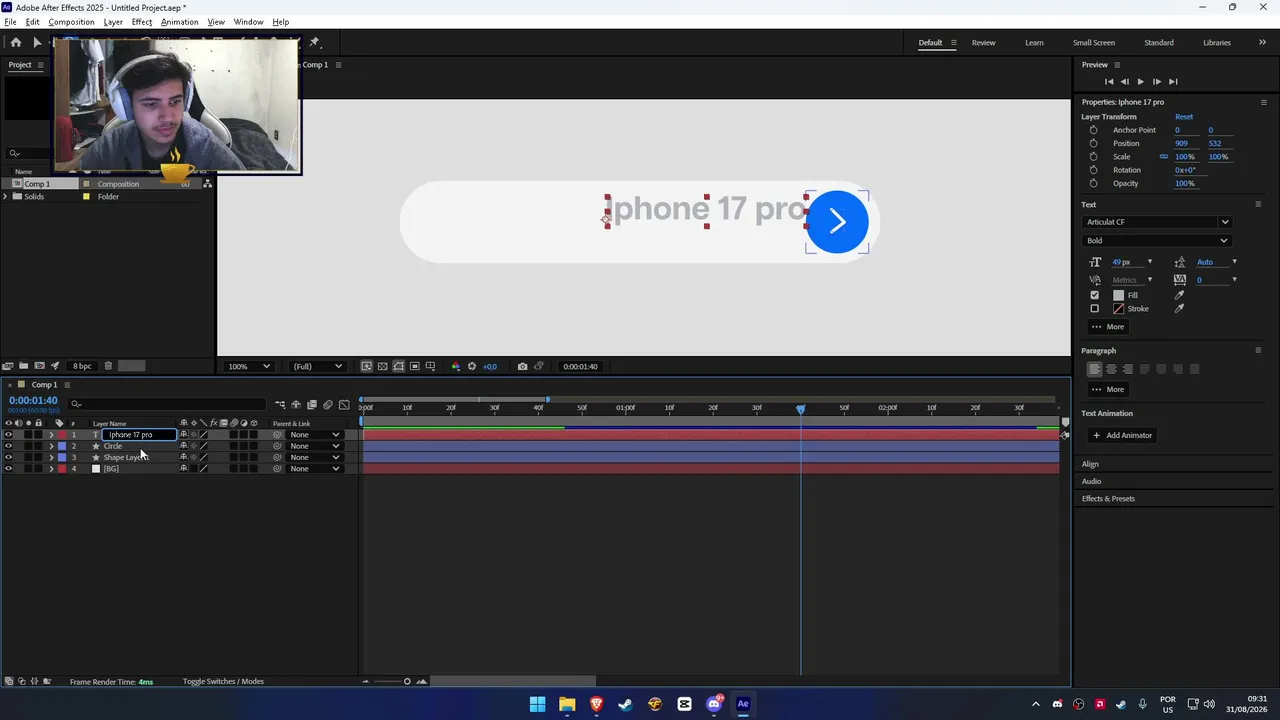Jump to last frame in Preview panel
The image size is (1280, 720).
(x=1173, y=81)
